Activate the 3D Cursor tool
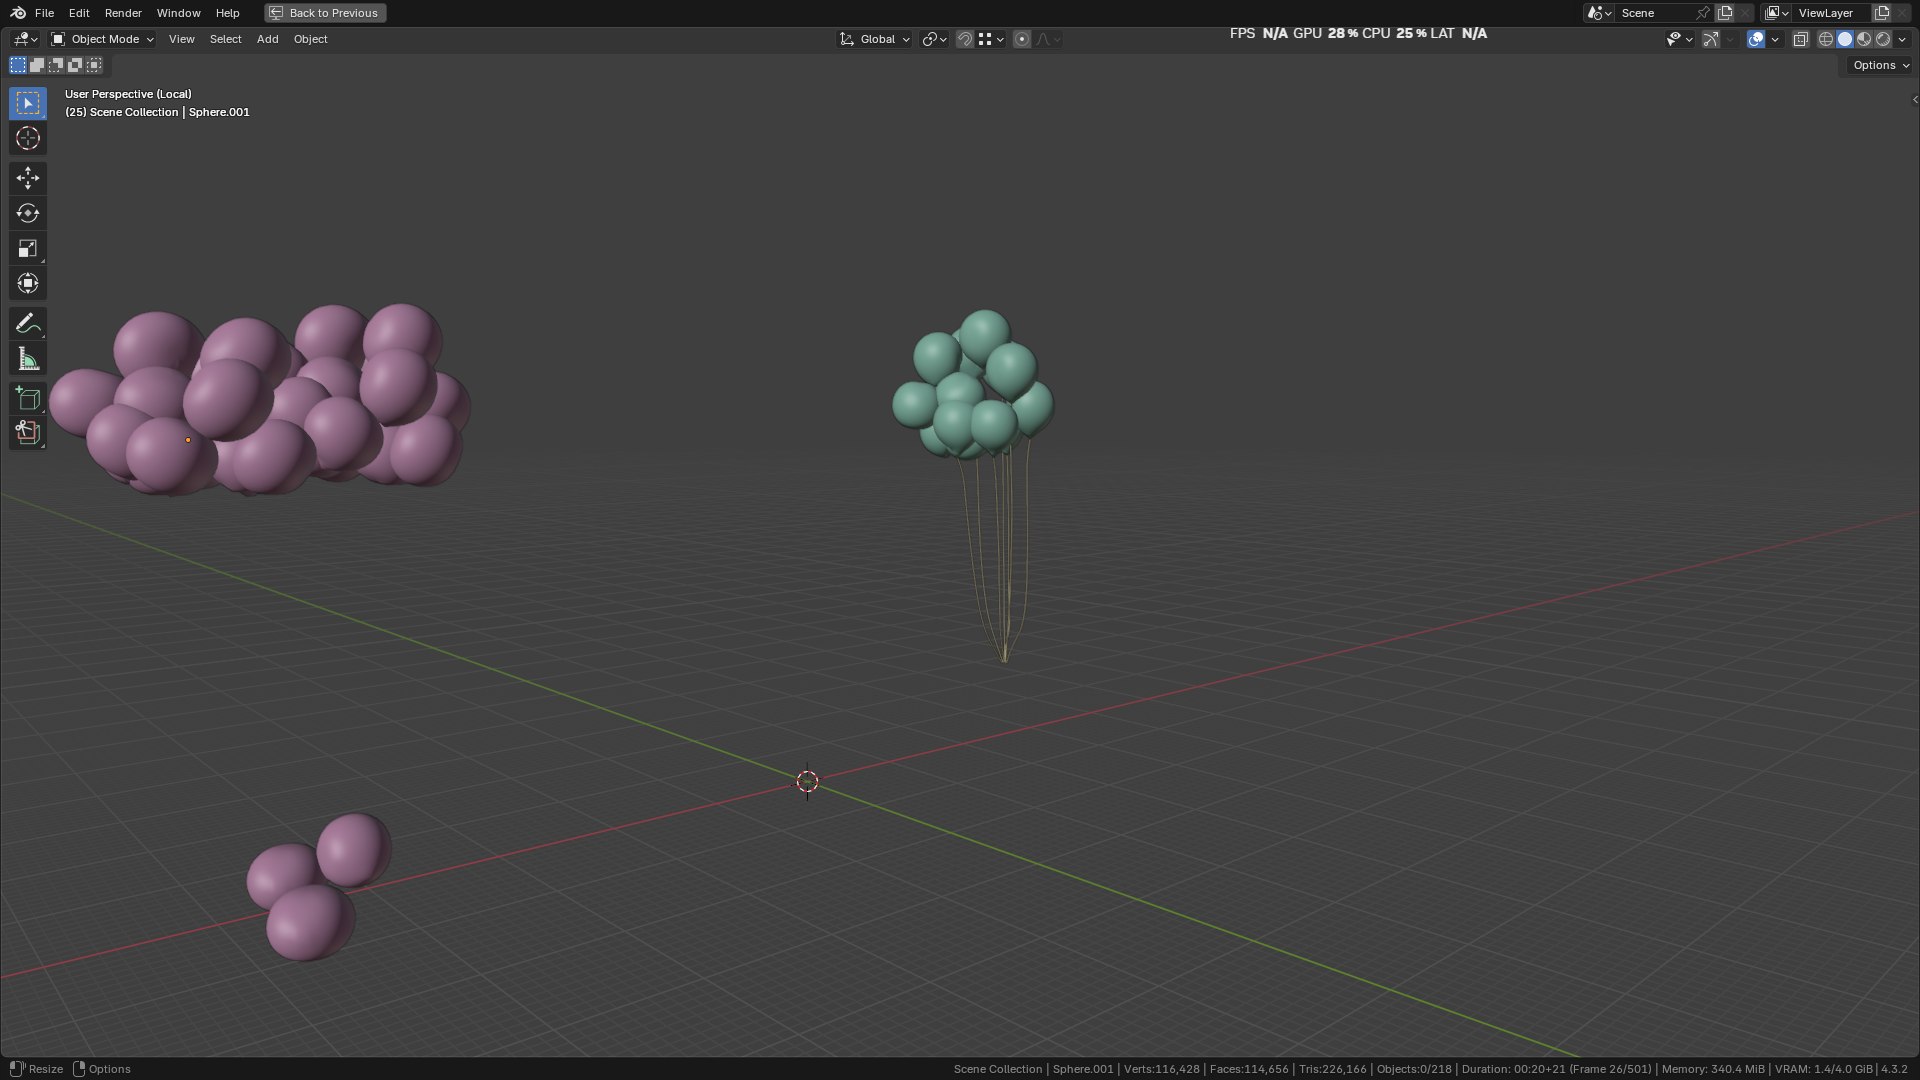Viewport: 1920px width, 1080px height. tap(28, 138)
